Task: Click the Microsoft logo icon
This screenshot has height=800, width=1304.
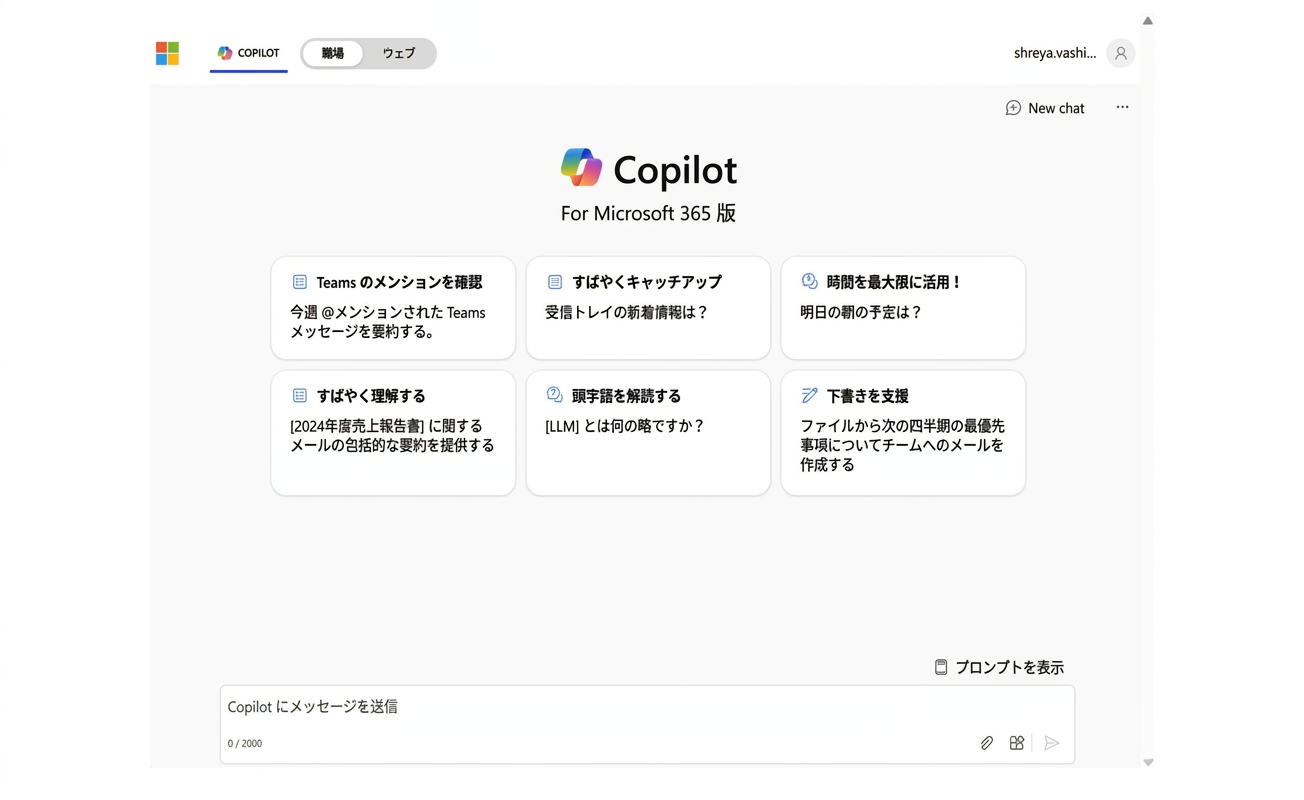Action: 167,53
